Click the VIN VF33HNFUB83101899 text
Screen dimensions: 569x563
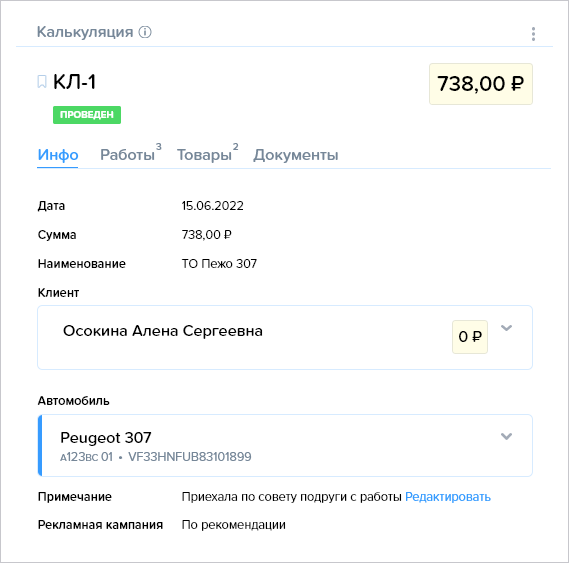point(190,457)
